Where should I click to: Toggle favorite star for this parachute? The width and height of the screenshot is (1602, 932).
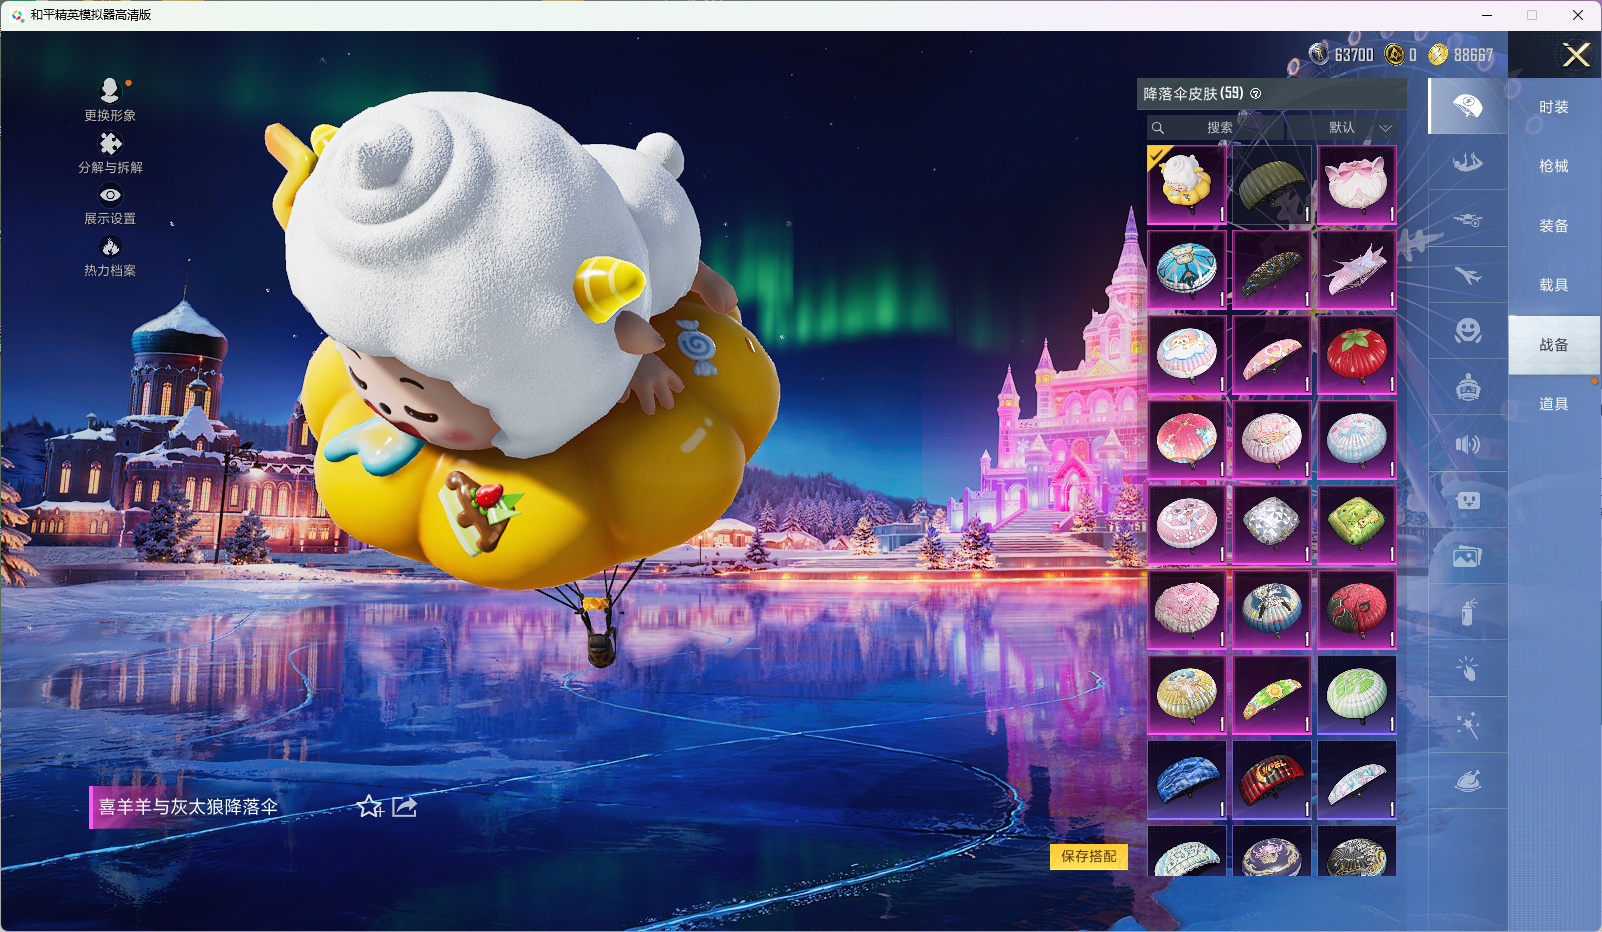point(369,806)
